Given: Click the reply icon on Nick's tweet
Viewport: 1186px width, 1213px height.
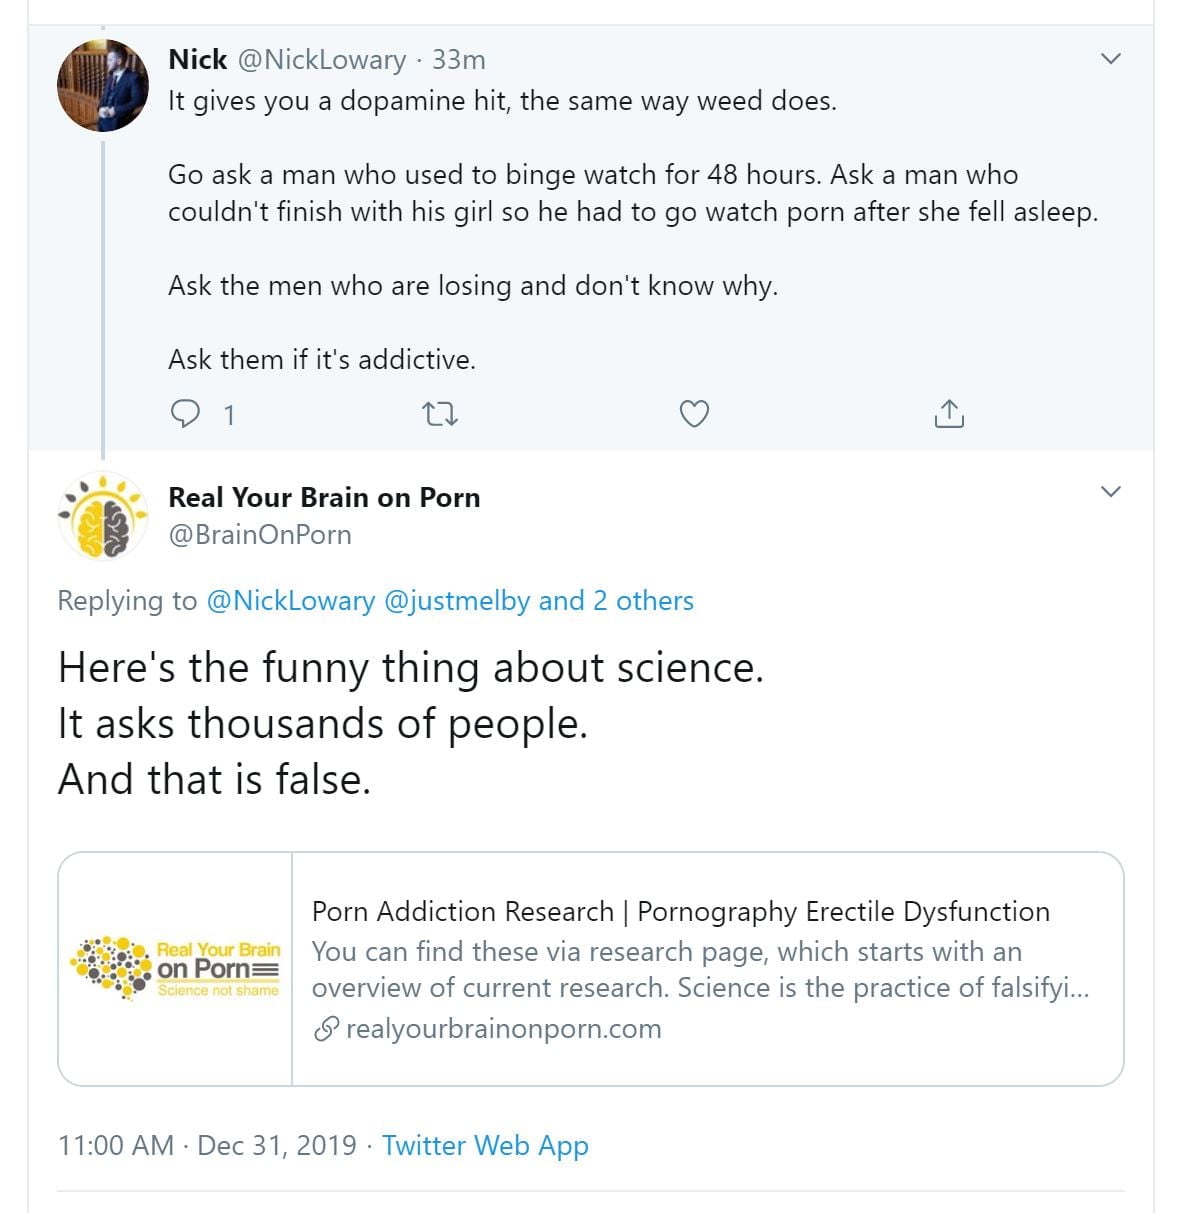Looking at the screenshot, I should tap(186, 413).
